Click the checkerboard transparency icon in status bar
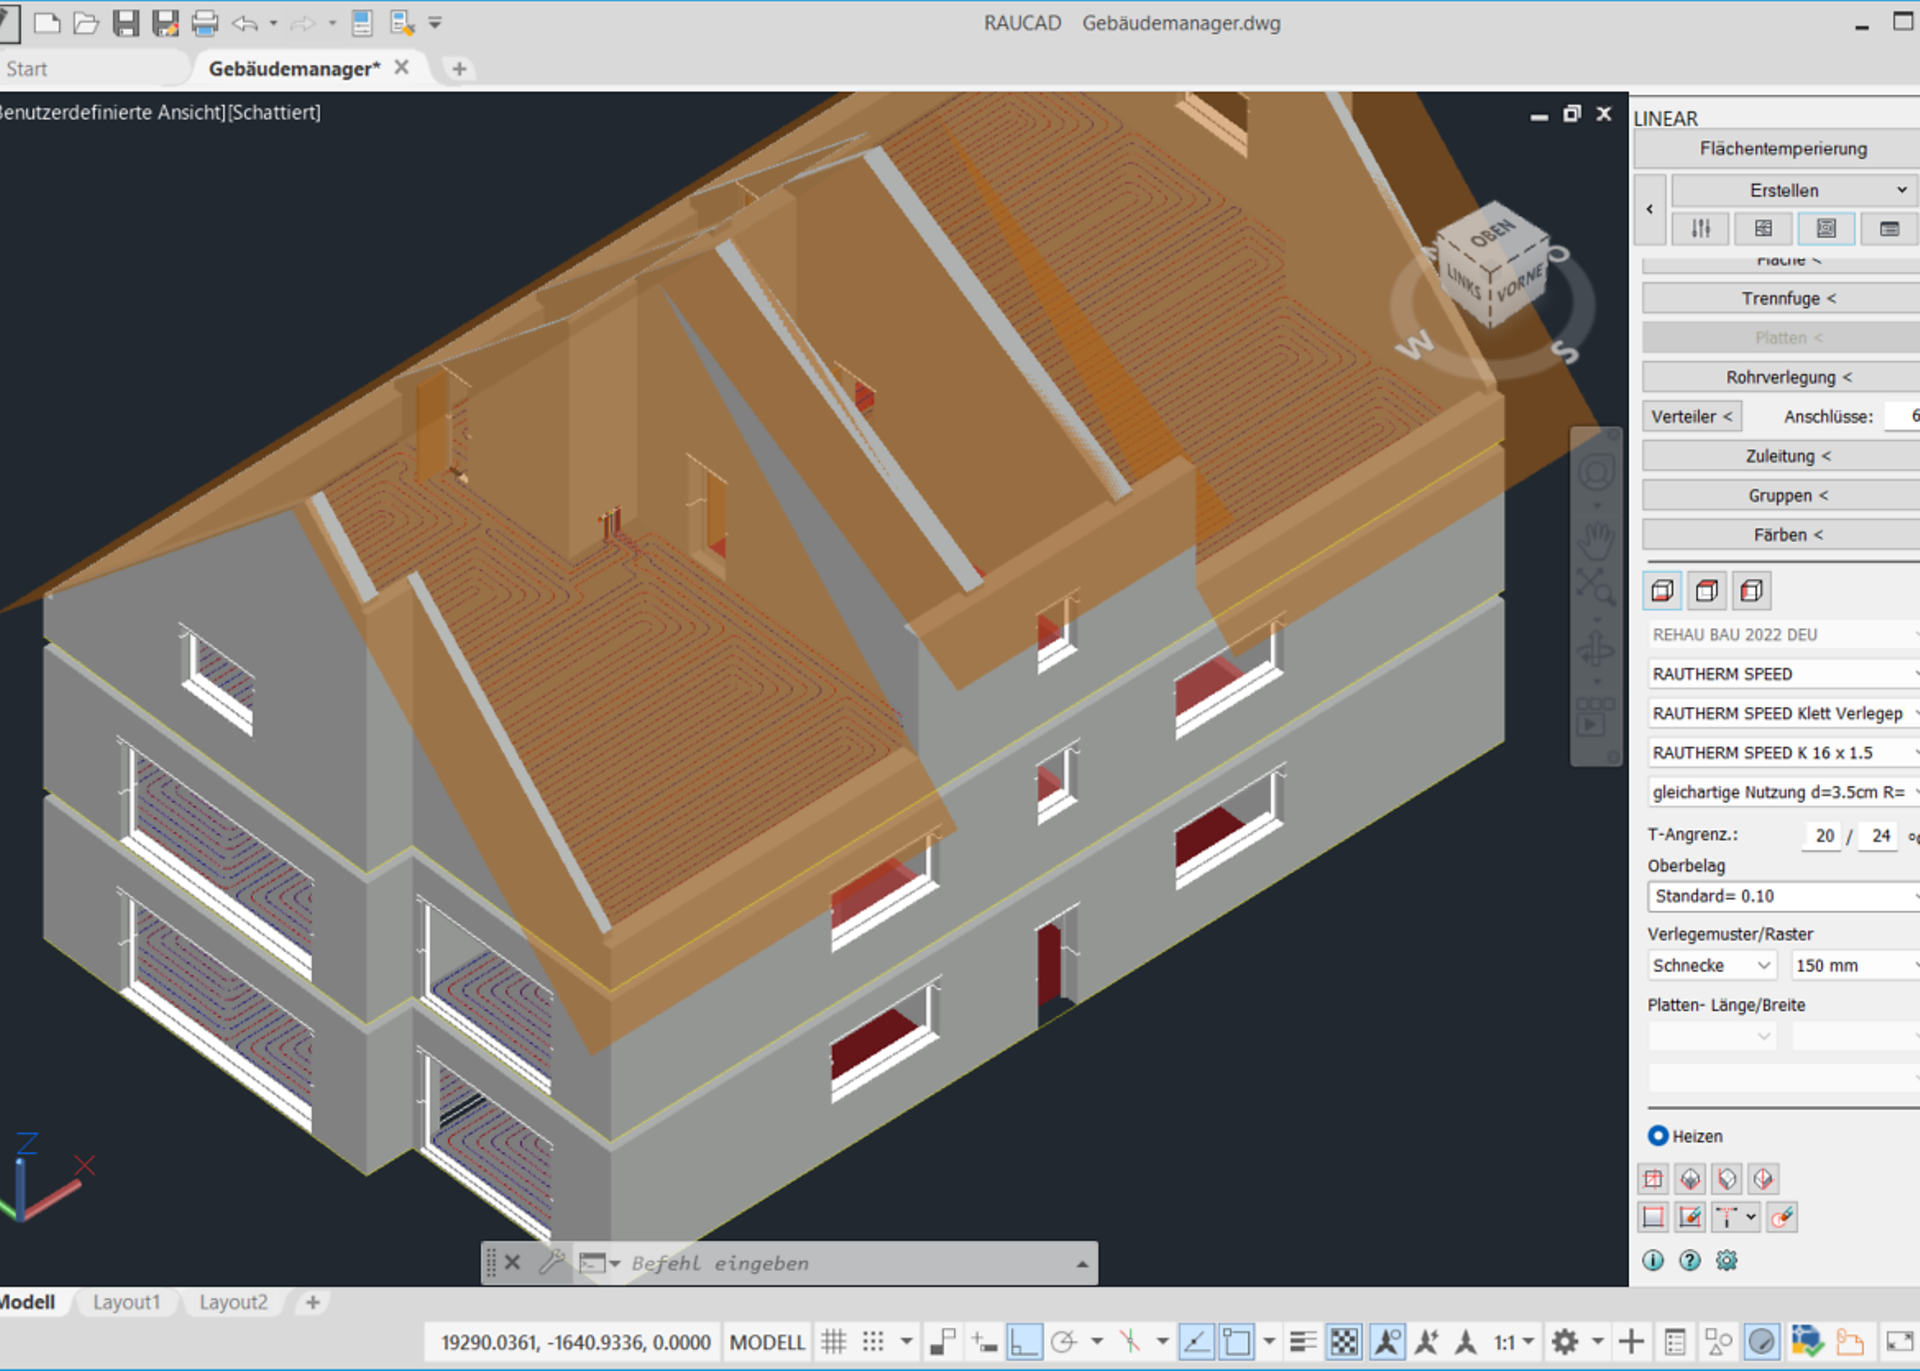The height and width of the screenshot is (1371, 1920). [x=1344, y=1341]
